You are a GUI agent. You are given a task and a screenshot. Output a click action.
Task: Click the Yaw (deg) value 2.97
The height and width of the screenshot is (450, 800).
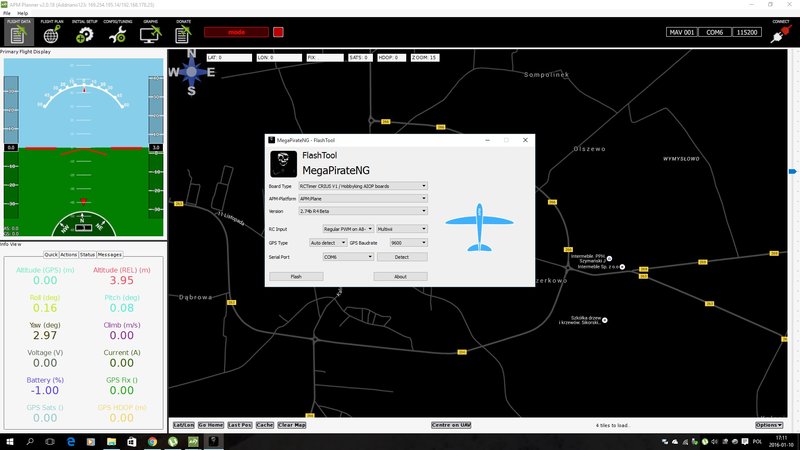(x=45, y=336)
